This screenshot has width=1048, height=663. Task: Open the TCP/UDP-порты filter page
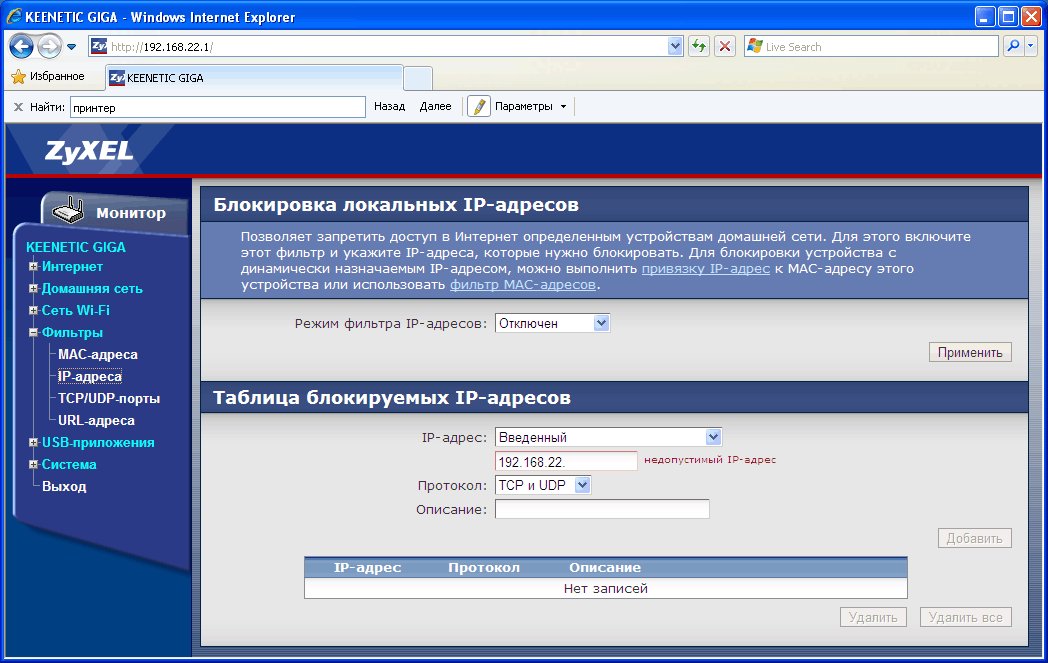click(109, 399)
